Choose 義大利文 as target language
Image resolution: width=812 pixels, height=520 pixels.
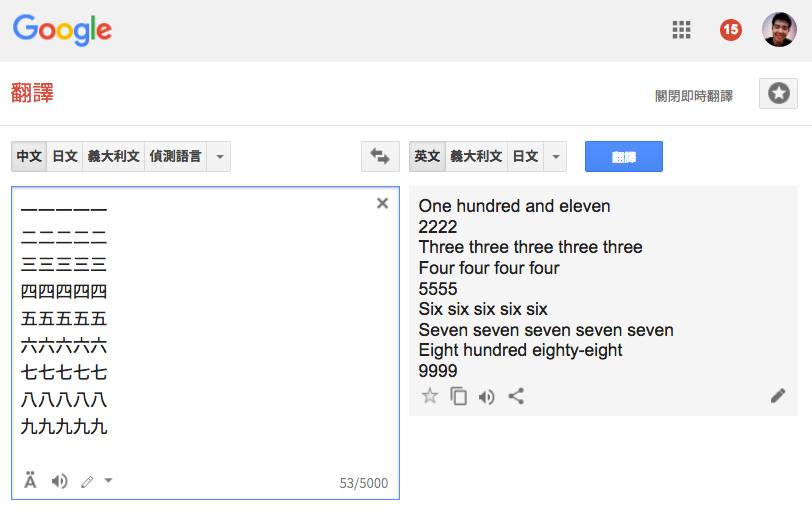coord(476,156)
